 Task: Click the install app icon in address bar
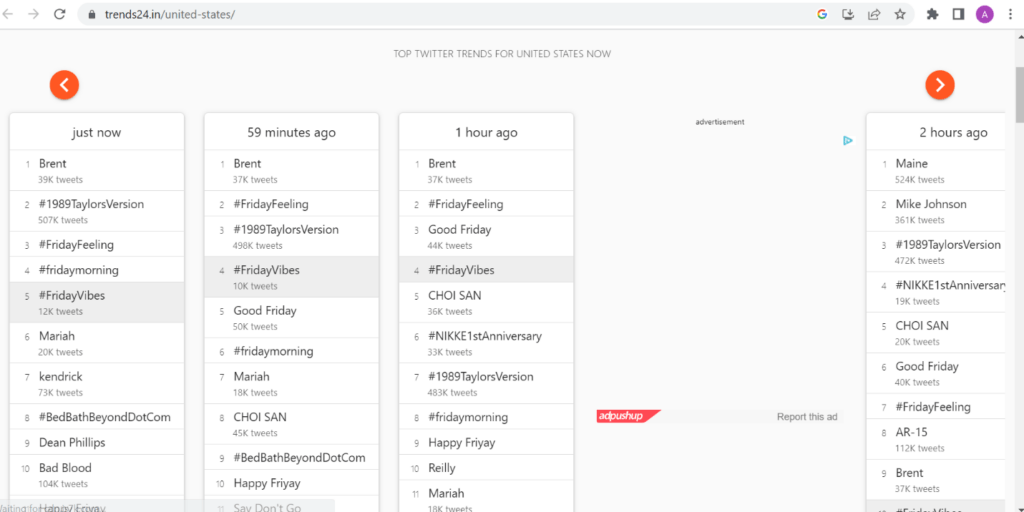[848, 14]
